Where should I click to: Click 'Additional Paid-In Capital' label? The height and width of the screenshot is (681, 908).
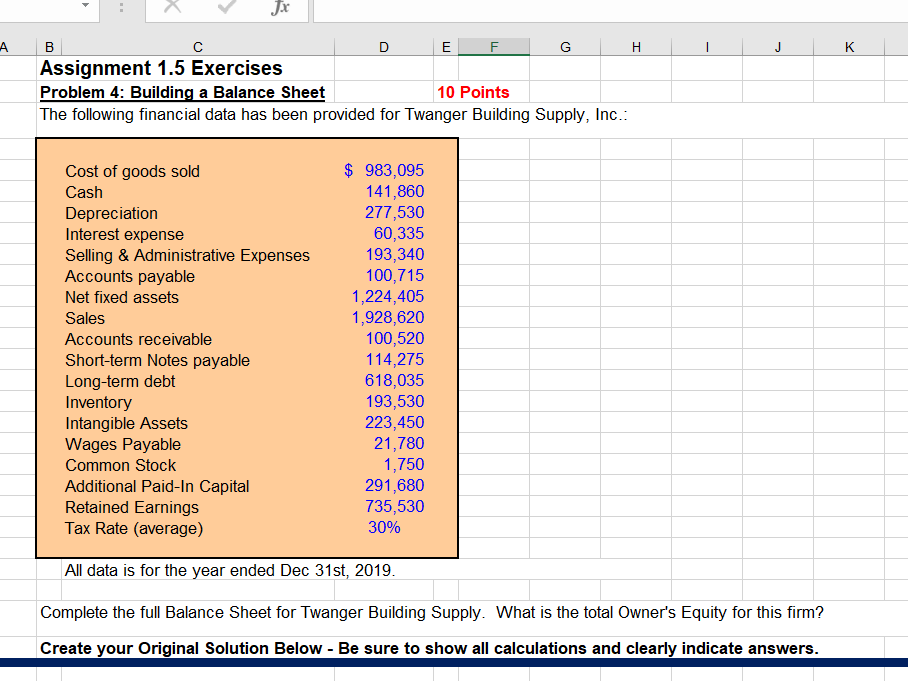157,486
